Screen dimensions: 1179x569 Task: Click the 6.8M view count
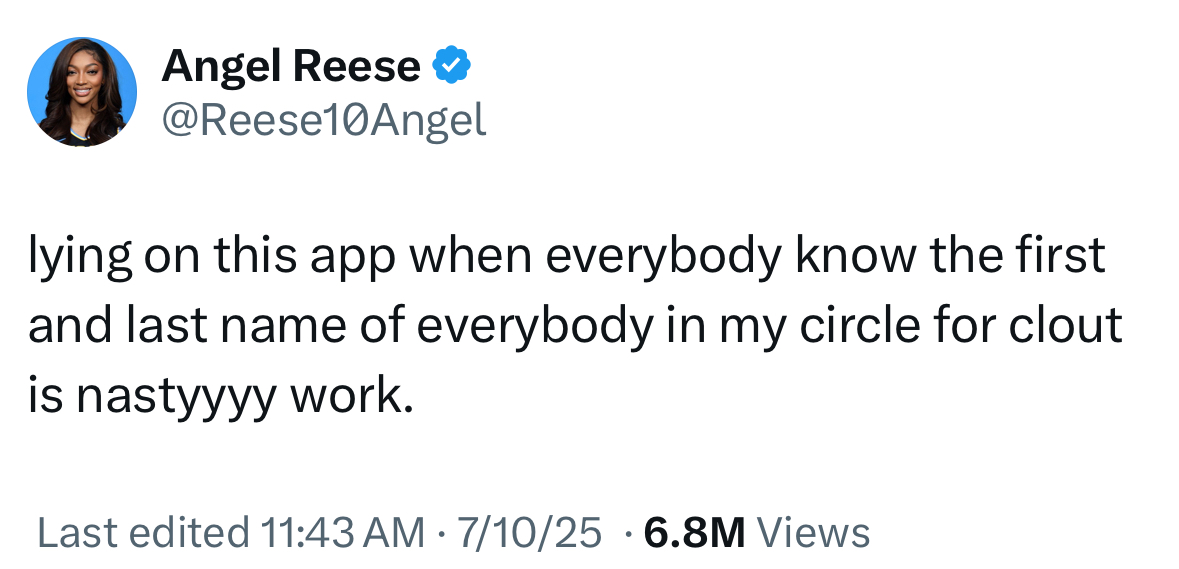(x=694, y=532)
